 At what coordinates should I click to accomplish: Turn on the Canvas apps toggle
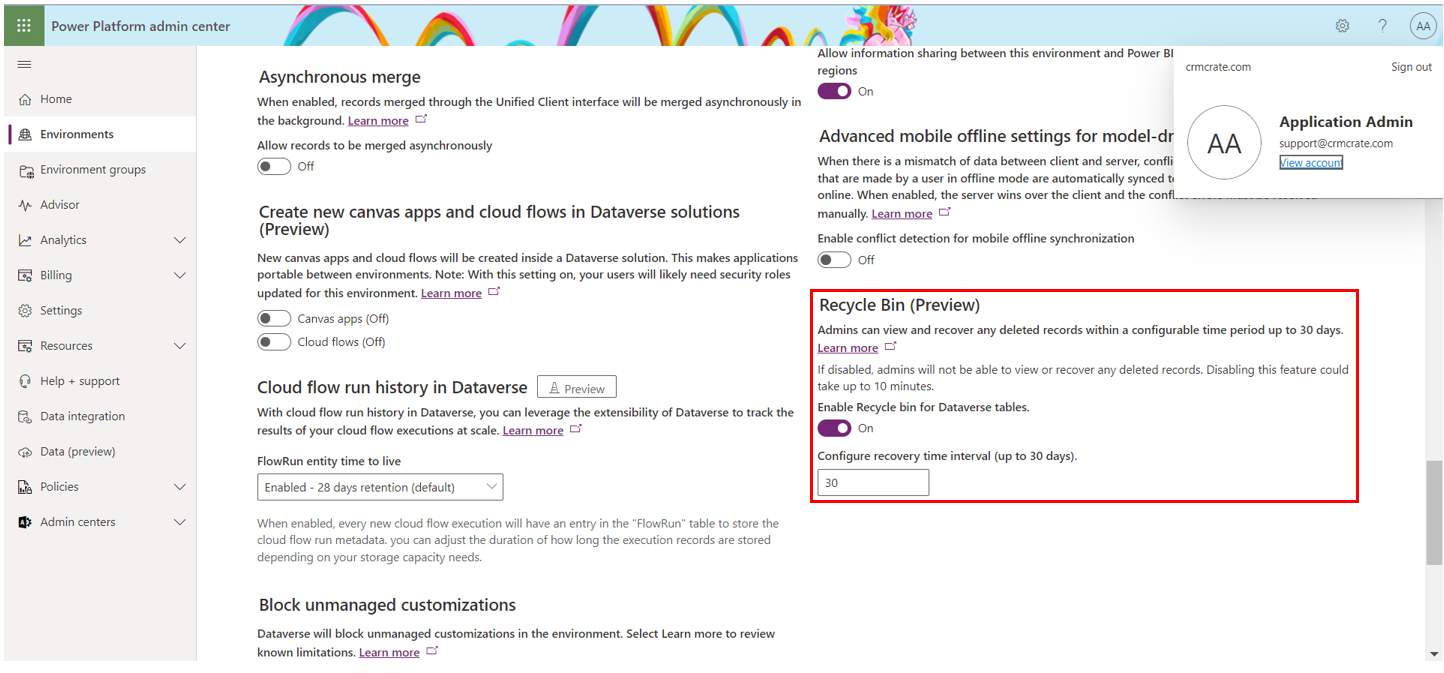tap(273, 316)
